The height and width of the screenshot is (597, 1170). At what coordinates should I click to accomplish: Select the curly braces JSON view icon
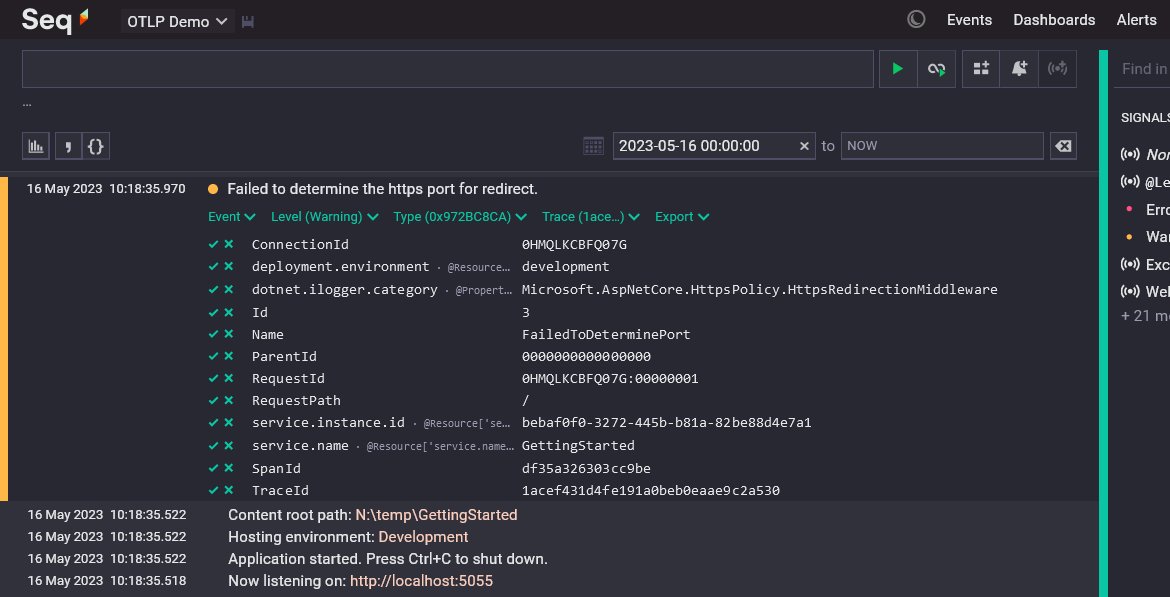[95, 145]
